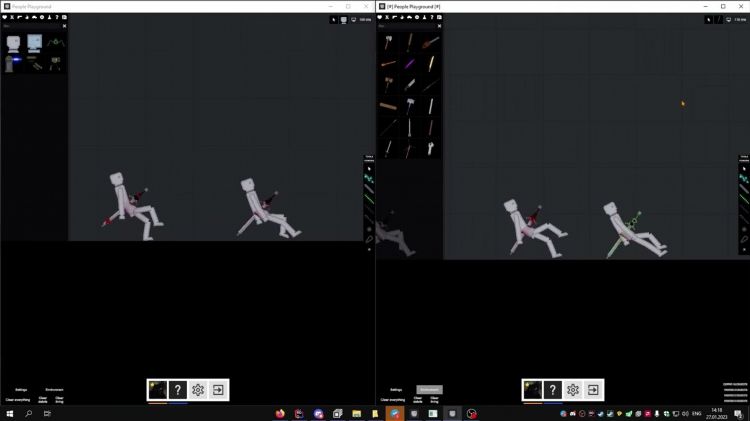
Task: Open machinery category in the left window
Action: click(x=42, y=17)
